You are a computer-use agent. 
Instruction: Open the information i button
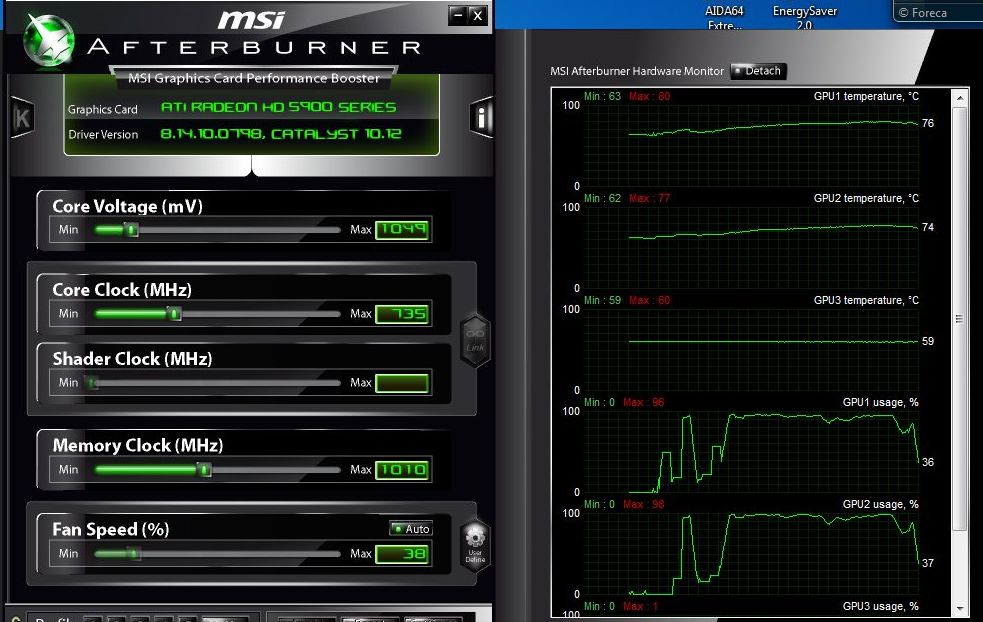[x=481, y=117]
